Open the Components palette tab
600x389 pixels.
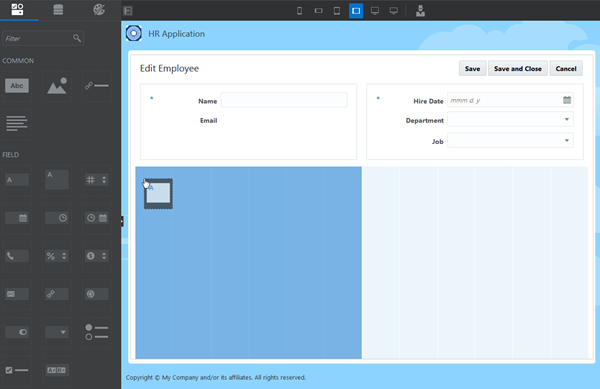pos(17,10)
